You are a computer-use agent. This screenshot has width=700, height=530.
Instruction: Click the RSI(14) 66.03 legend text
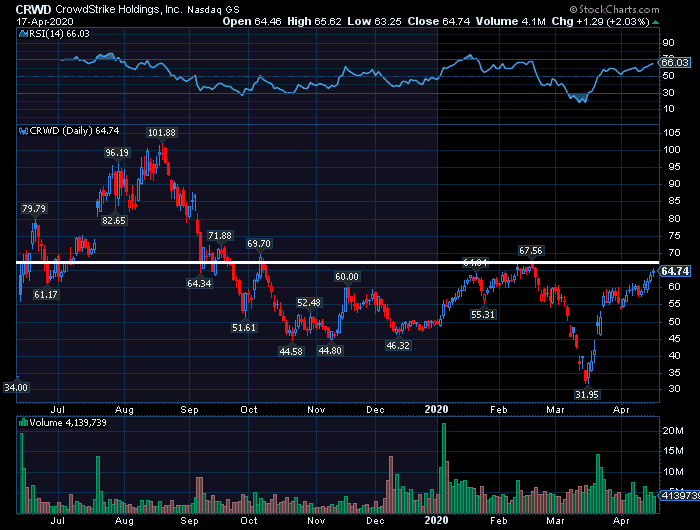[x=59, y=33]
